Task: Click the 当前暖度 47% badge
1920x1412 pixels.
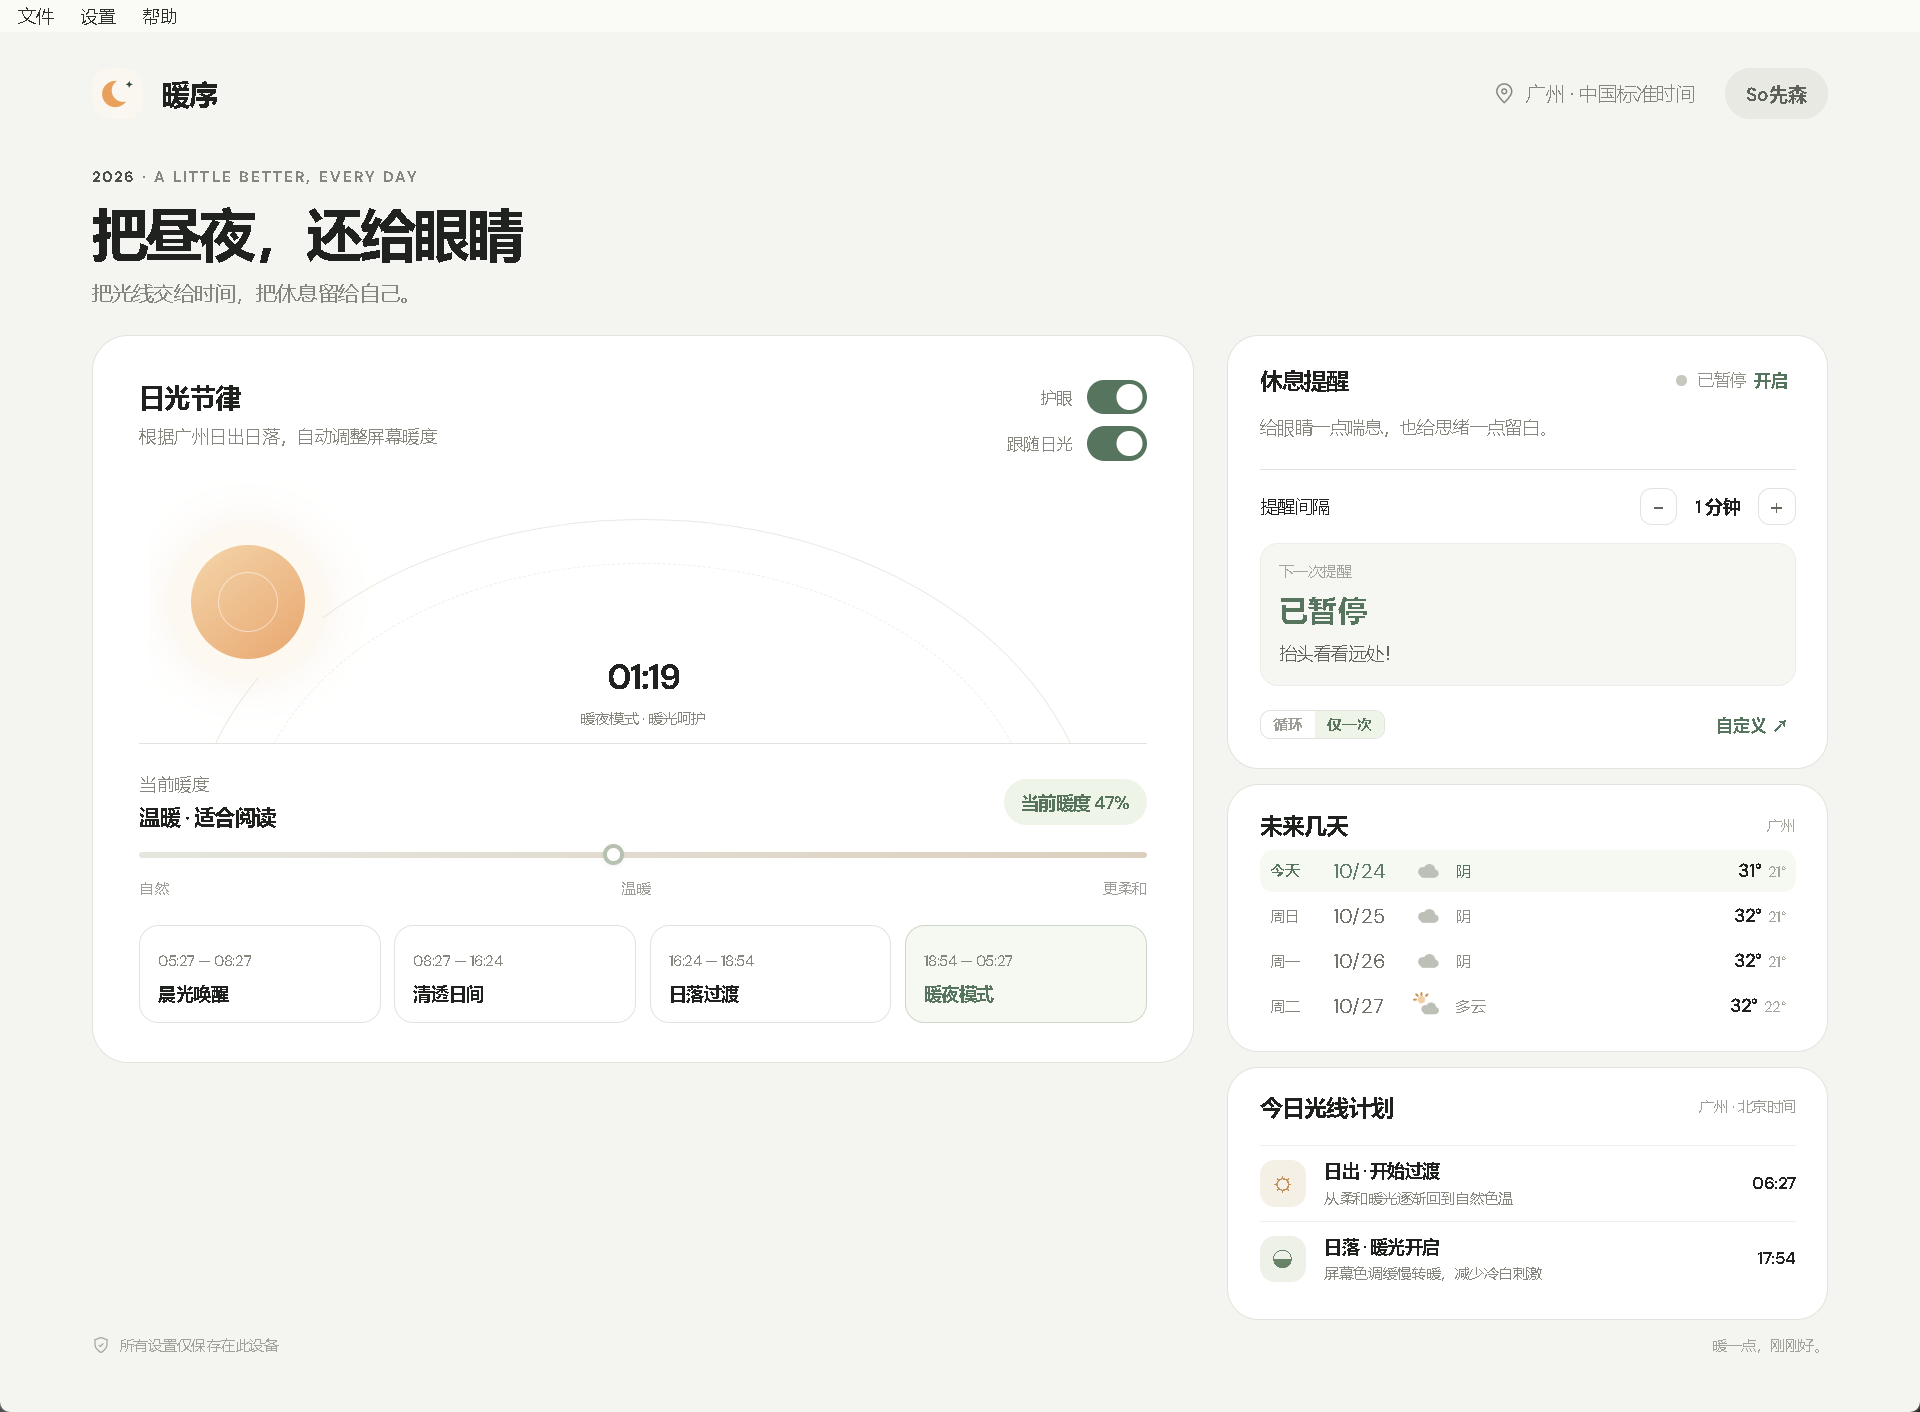Action: (1075, 802)
